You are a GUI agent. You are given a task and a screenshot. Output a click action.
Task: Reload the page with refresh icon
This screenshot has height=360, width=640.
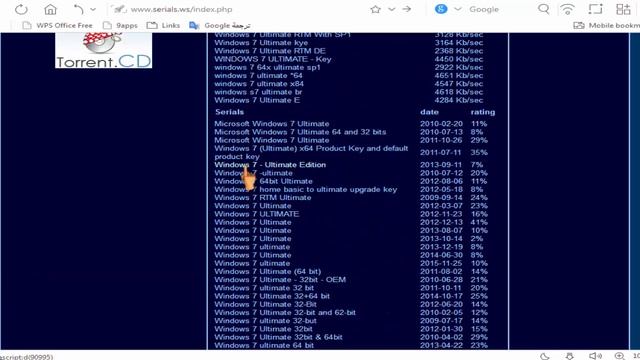coord(21,9)
